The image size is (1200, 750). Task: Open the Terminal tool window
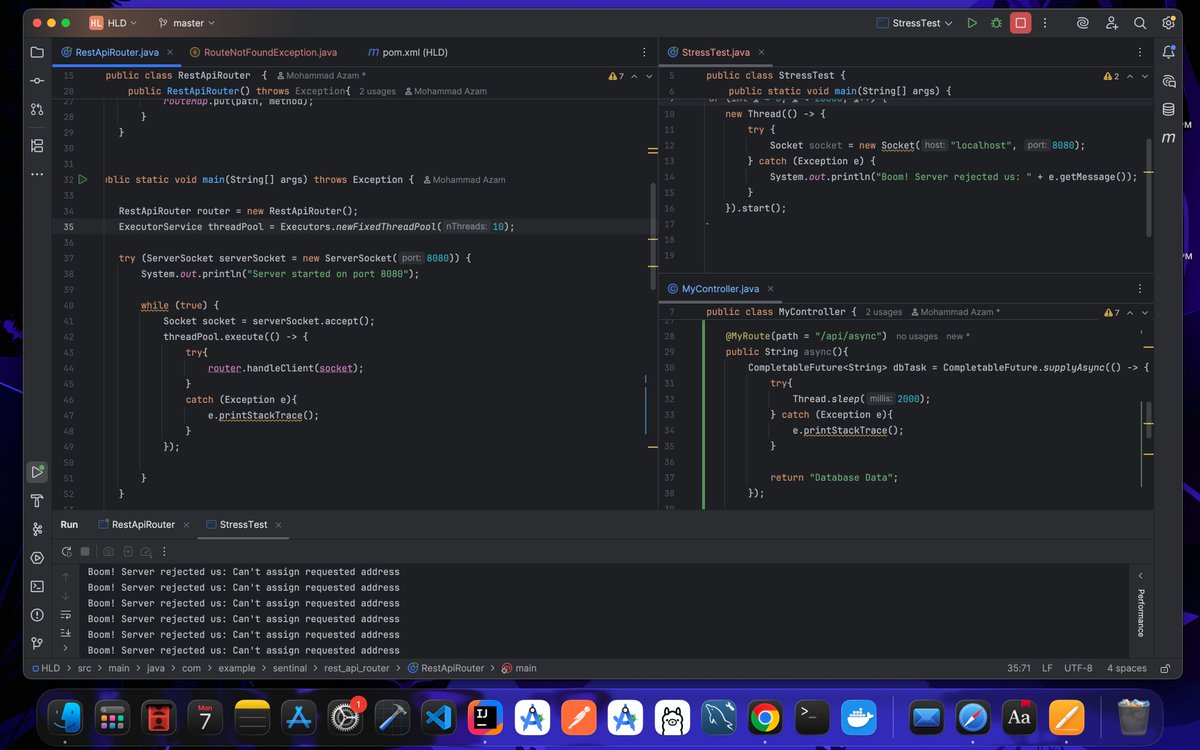point(37,586)
